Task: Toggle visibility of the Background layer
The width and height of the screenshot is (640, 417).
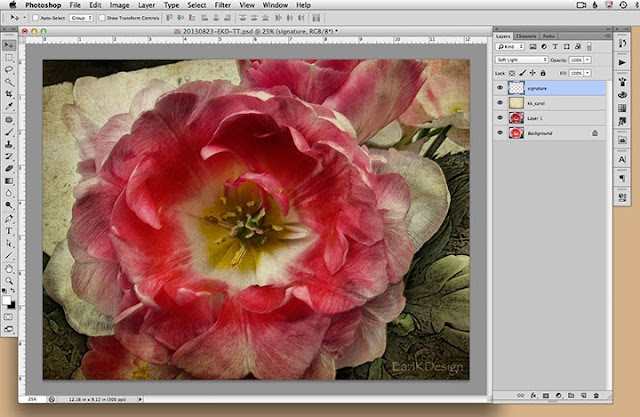Action: point(500,132)
